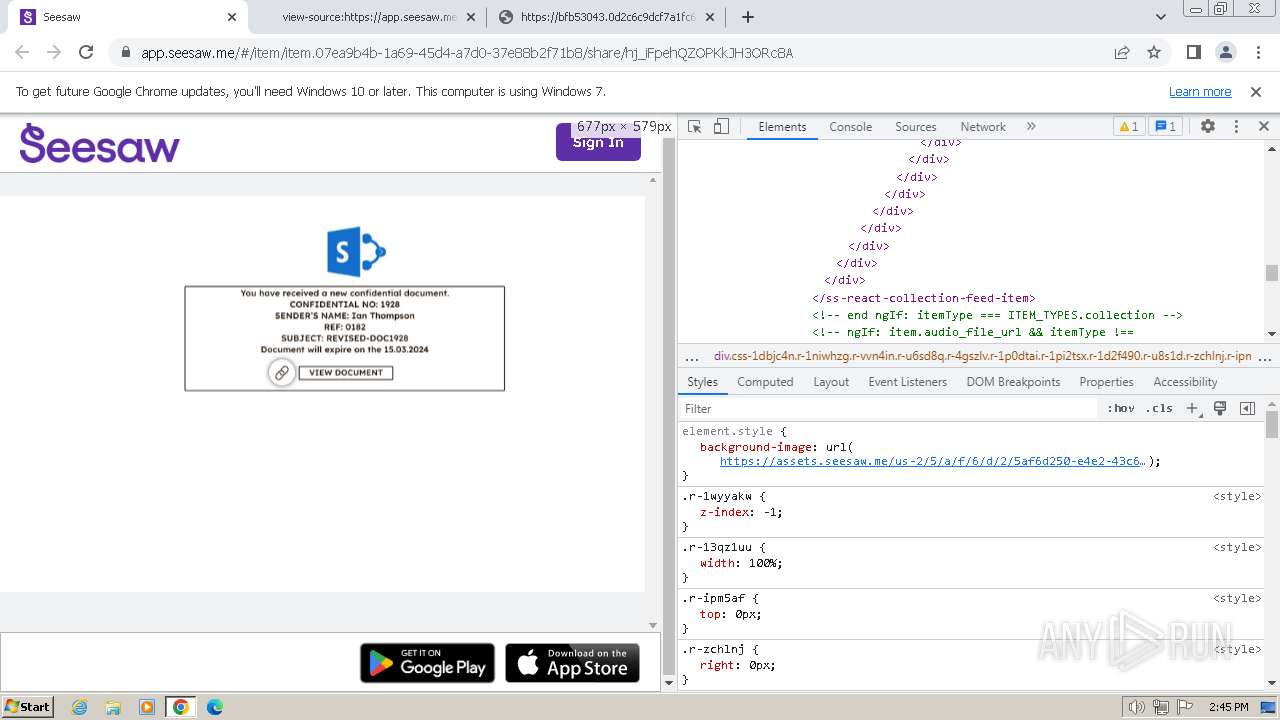1280x720 pixels.
Task: Open the Properties pane
Action: click(x=1106, y=382)
